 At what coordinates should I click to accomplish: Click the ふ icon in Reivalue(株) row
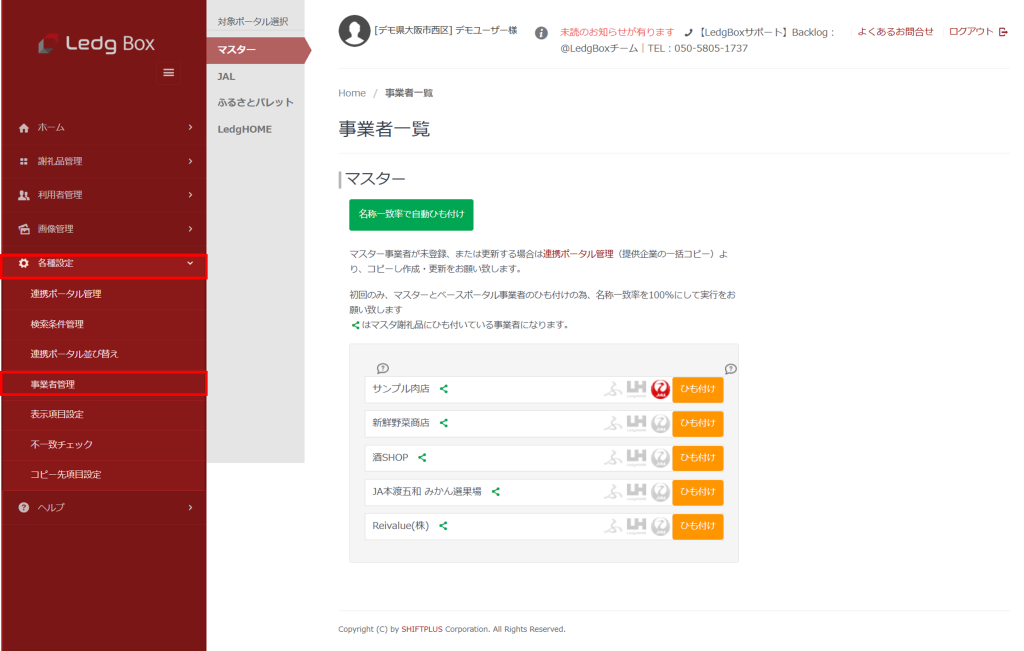tap(612, 526)
